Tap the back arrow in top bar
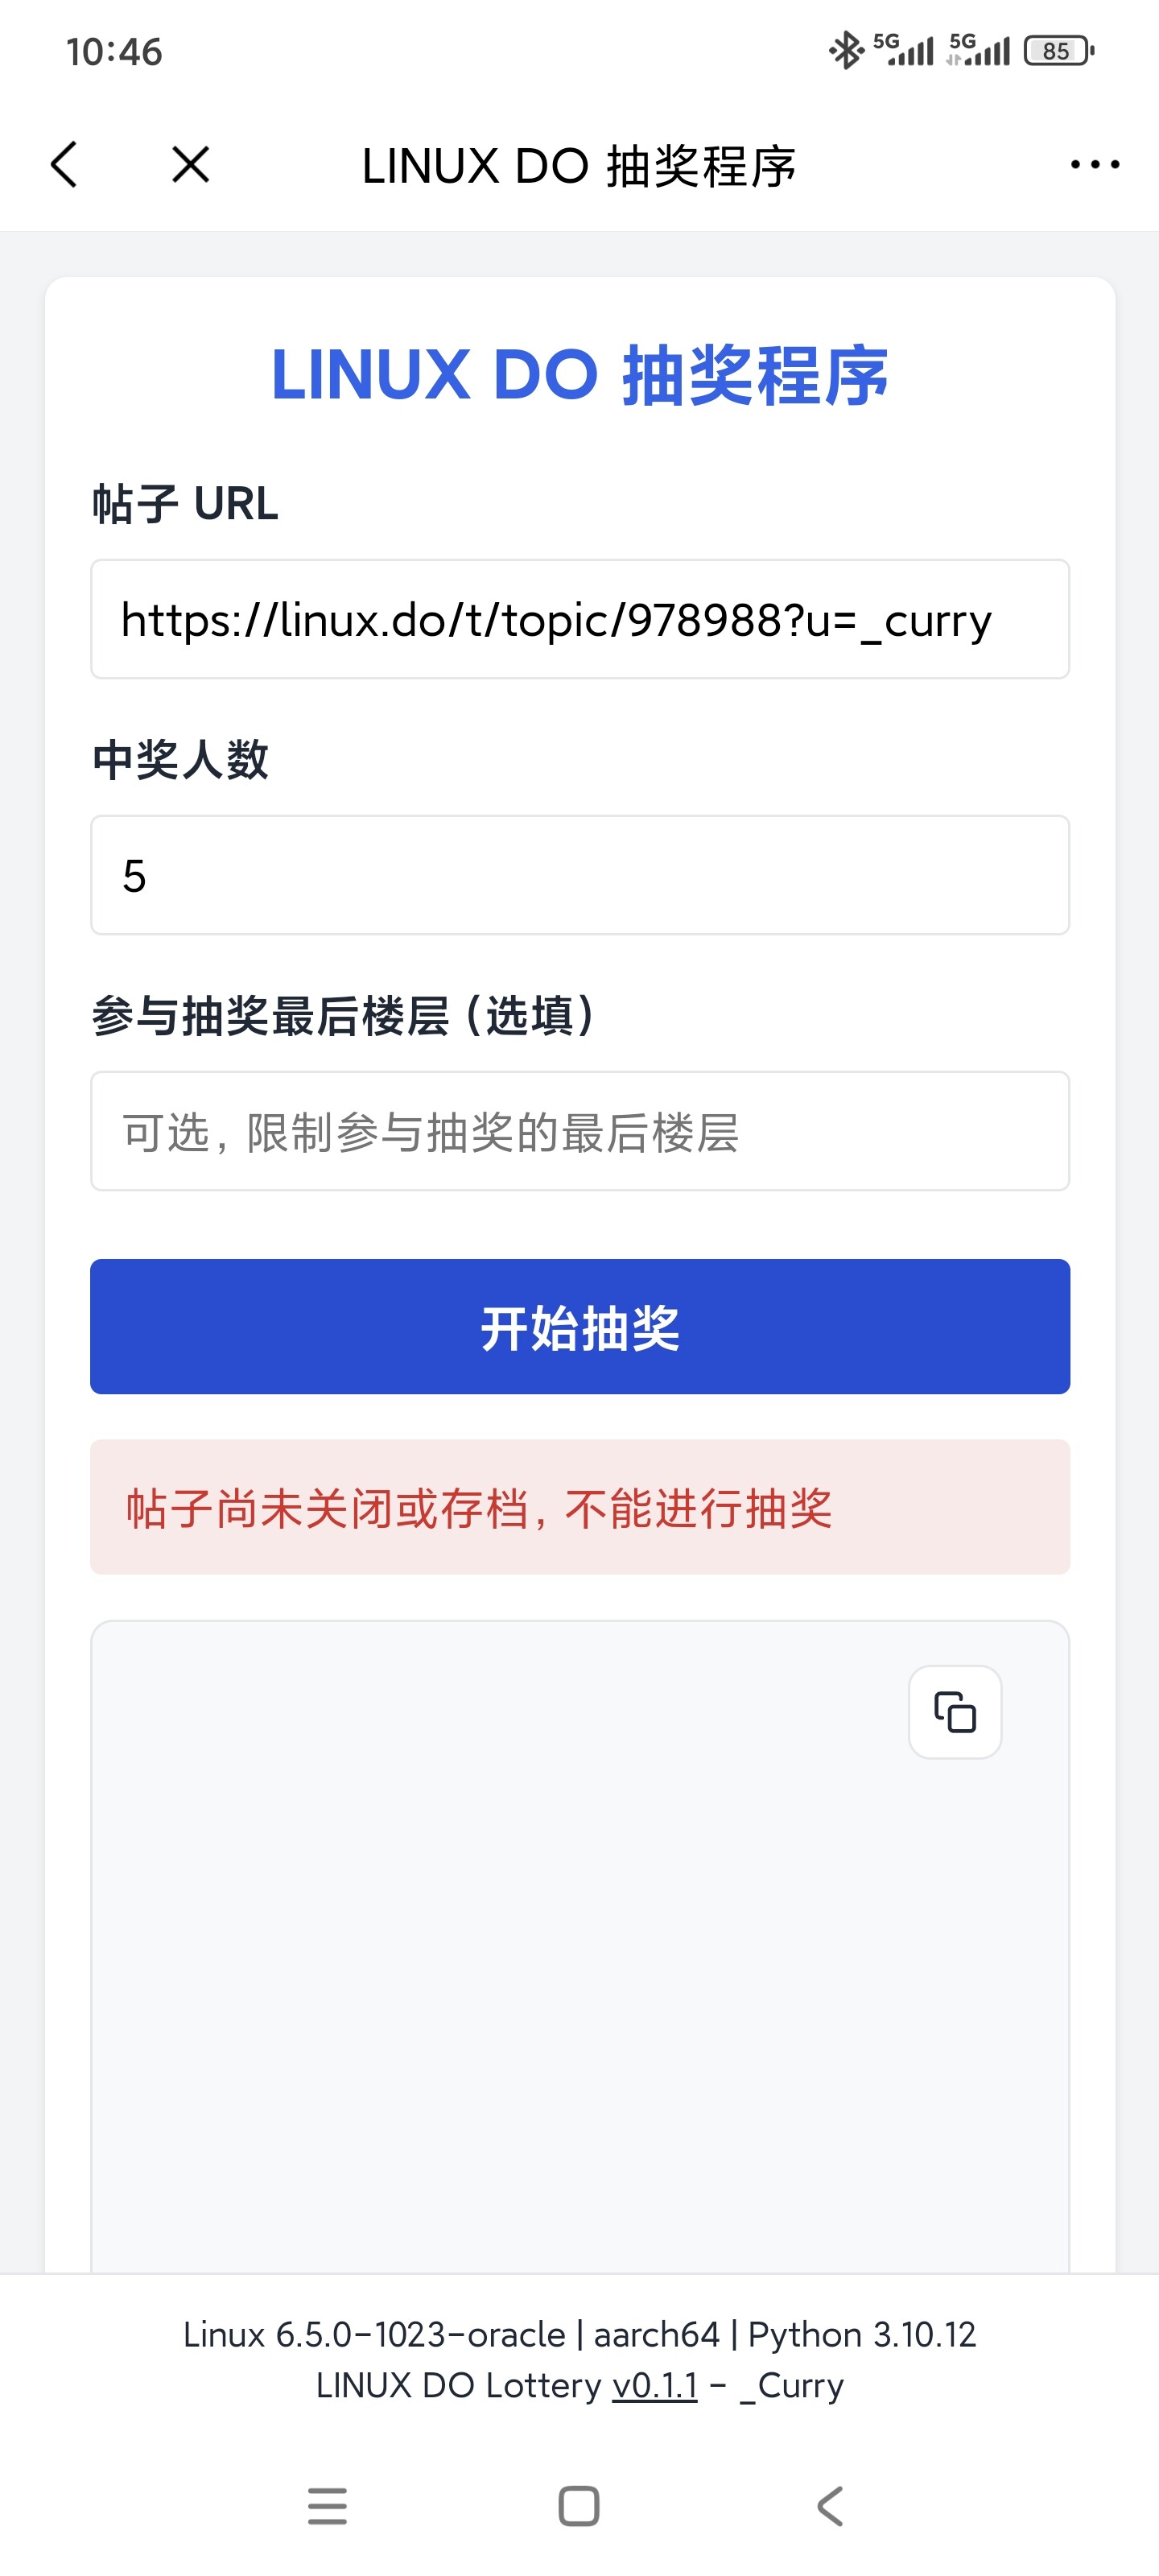The image size is (1159, 2576). click(x=64, y=165)
